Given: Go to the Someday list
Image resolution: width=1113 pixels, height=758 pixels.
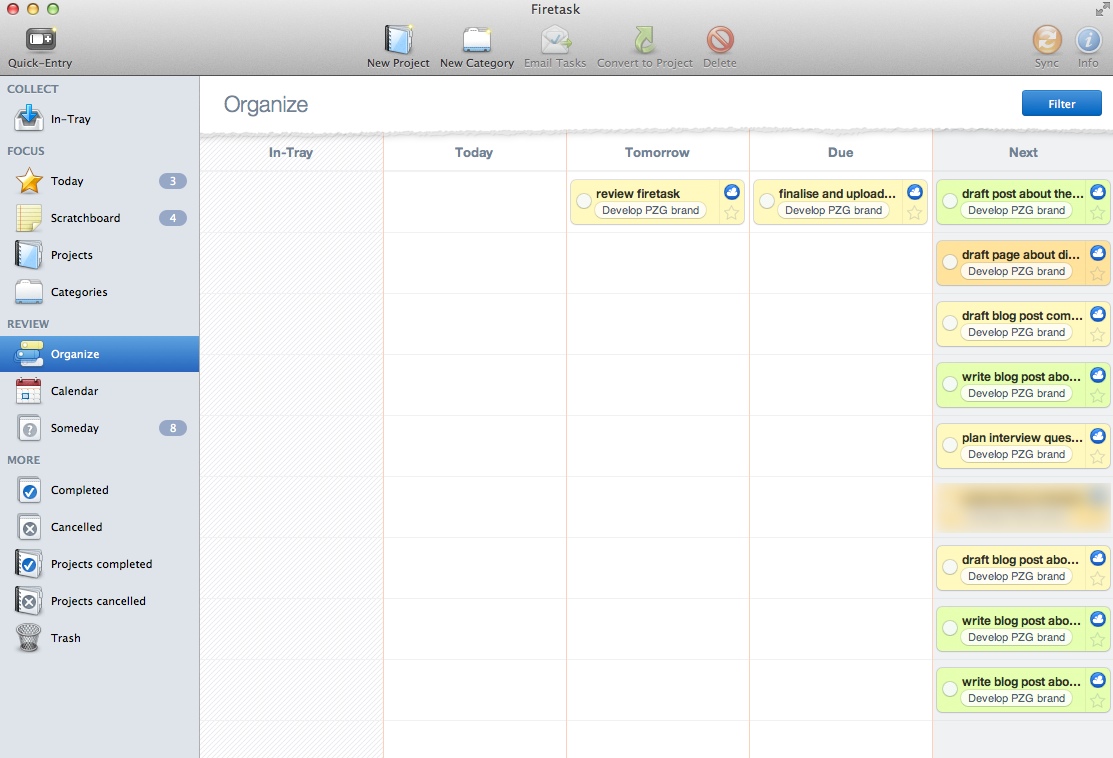Looking at the screenshot, I should tap(74, 428).
